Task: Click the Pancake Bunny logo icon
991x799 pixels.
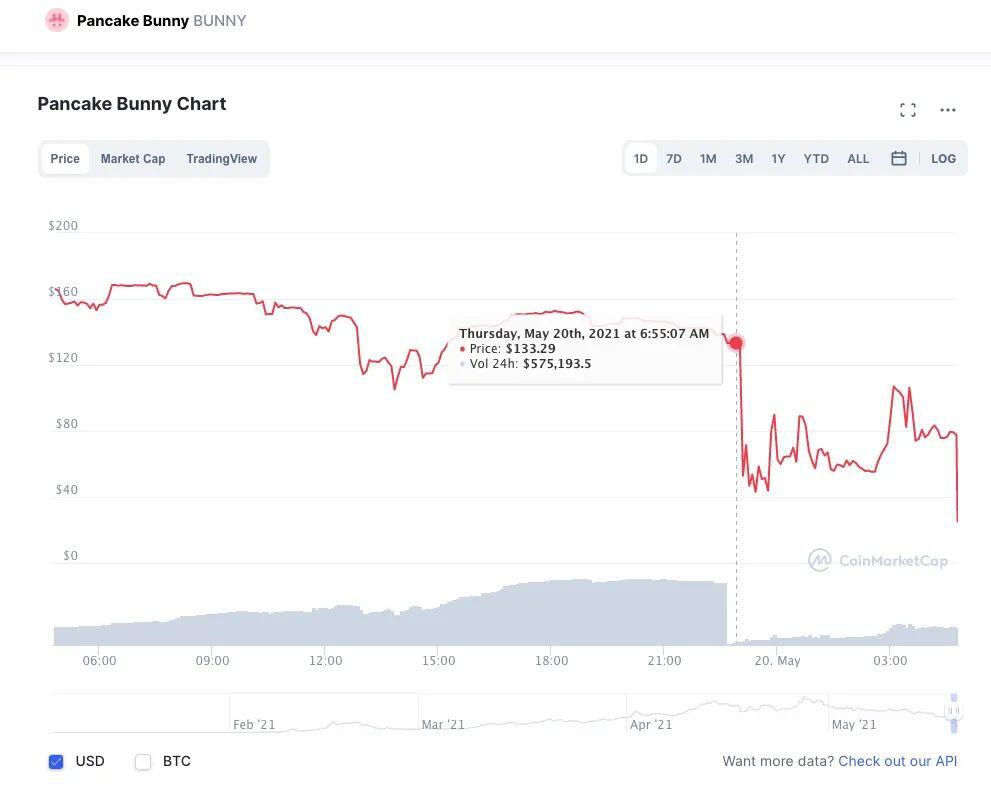Action: tap(56, 20)
